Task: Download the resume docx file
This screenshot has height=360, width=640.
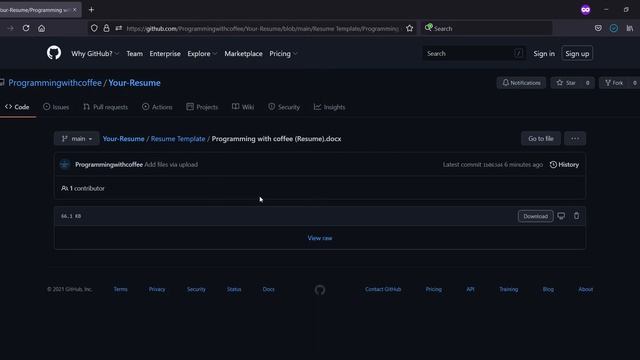Action: click(536, 216)
